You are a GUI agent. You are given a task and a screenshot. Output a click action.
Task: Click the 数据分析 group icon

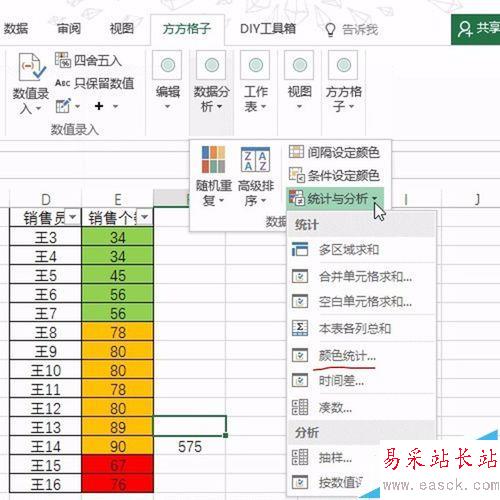tap(211, 65)
